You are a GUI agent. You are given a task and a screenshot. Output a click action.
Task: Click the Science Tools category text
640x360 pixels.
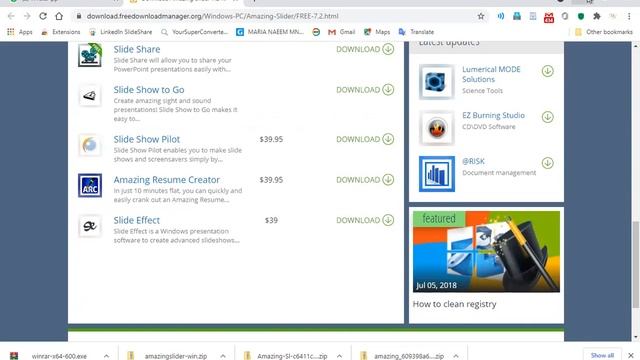482,91
